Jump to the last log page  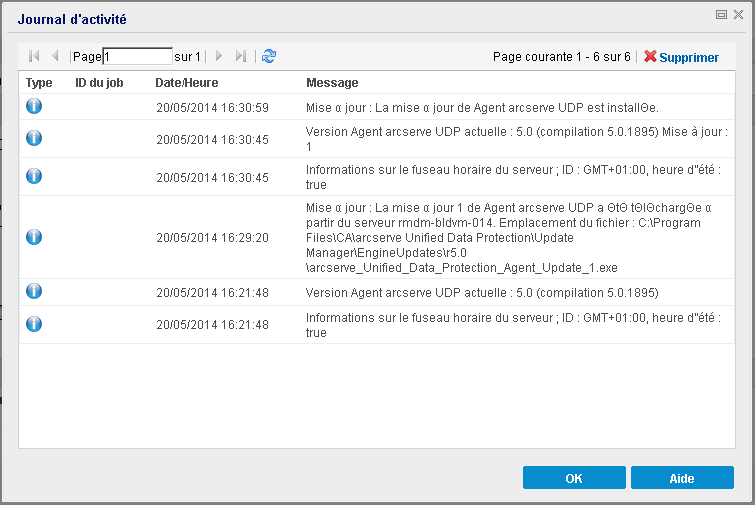coord(240,57)
